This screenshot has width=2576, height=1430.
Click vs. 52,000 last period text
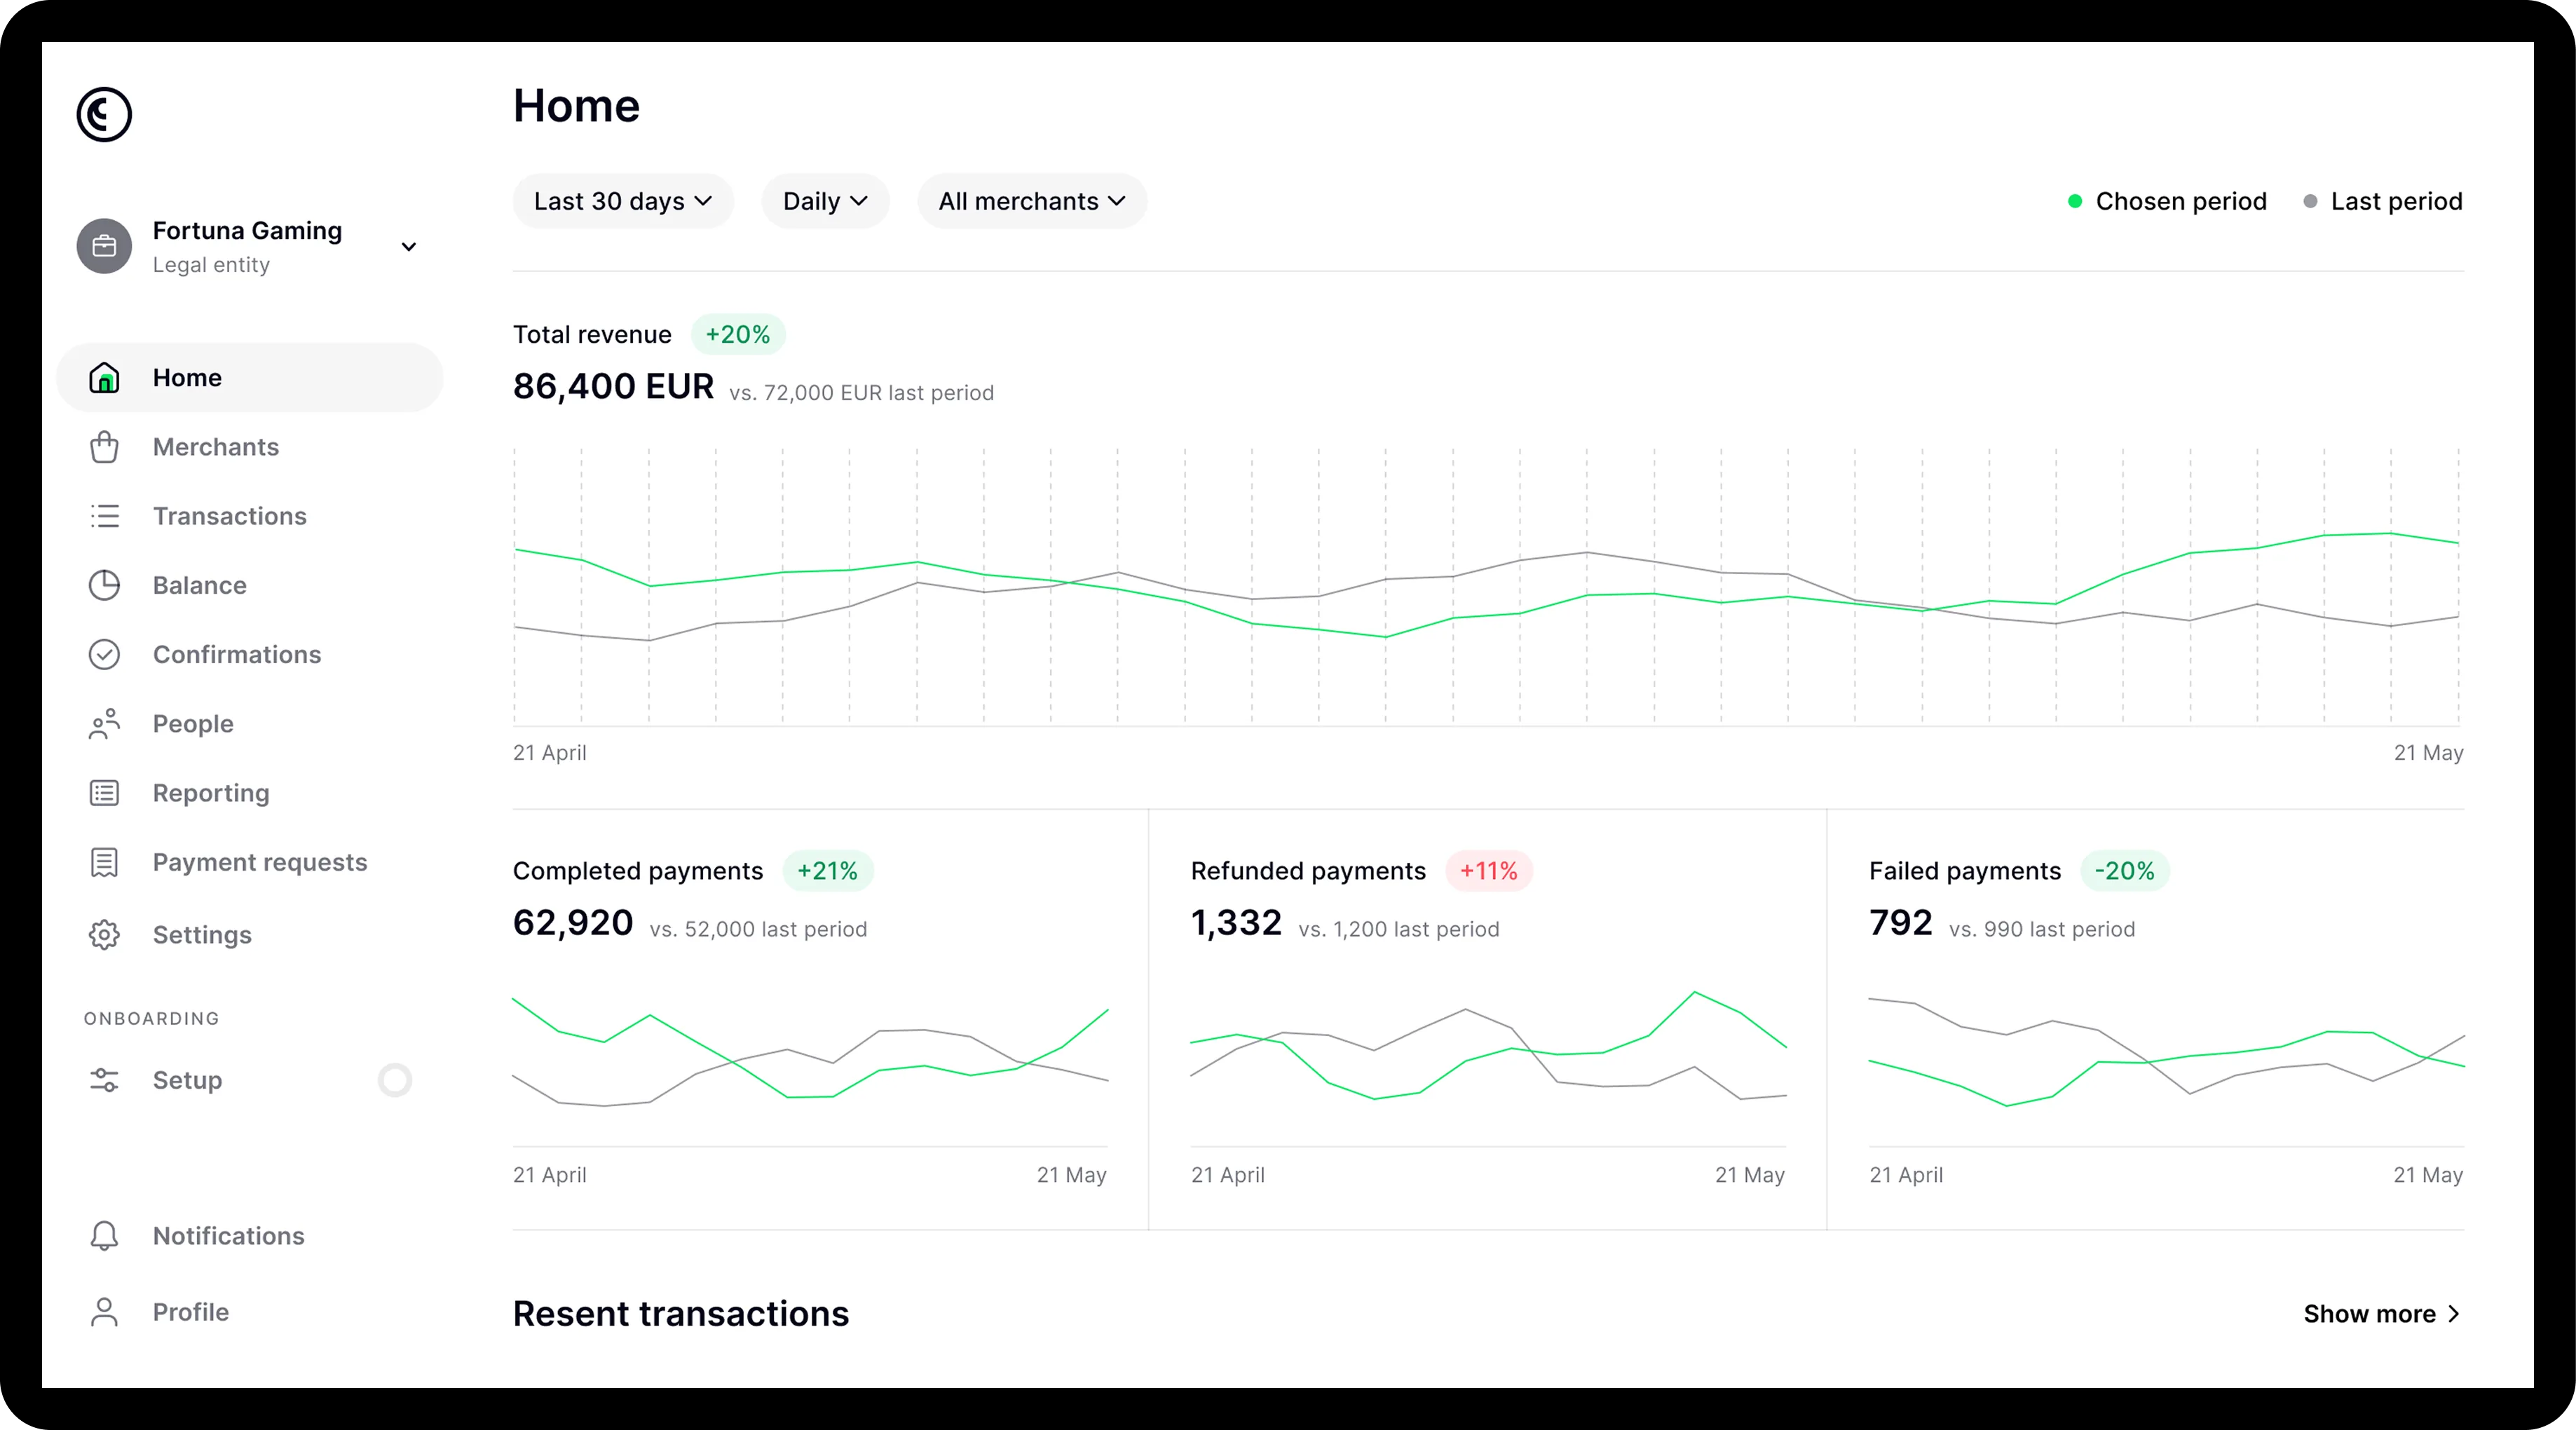[759, 929]
